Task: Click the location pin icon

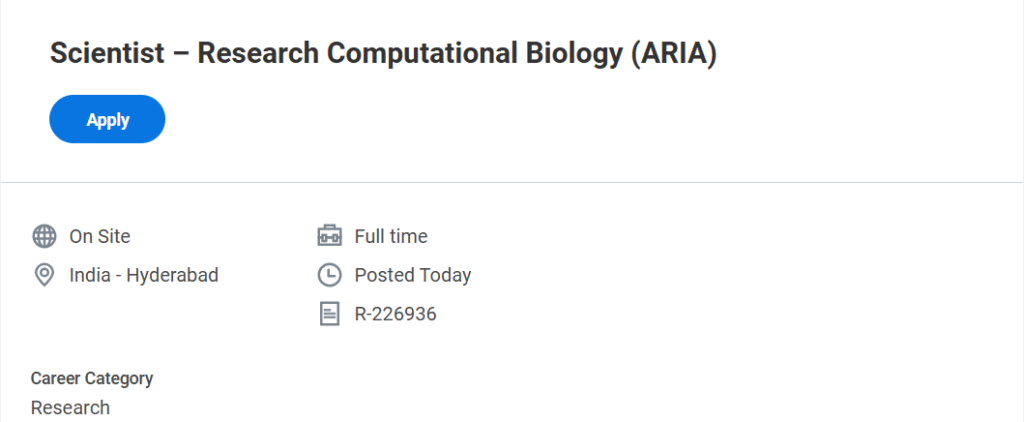Action: (44, 275)
